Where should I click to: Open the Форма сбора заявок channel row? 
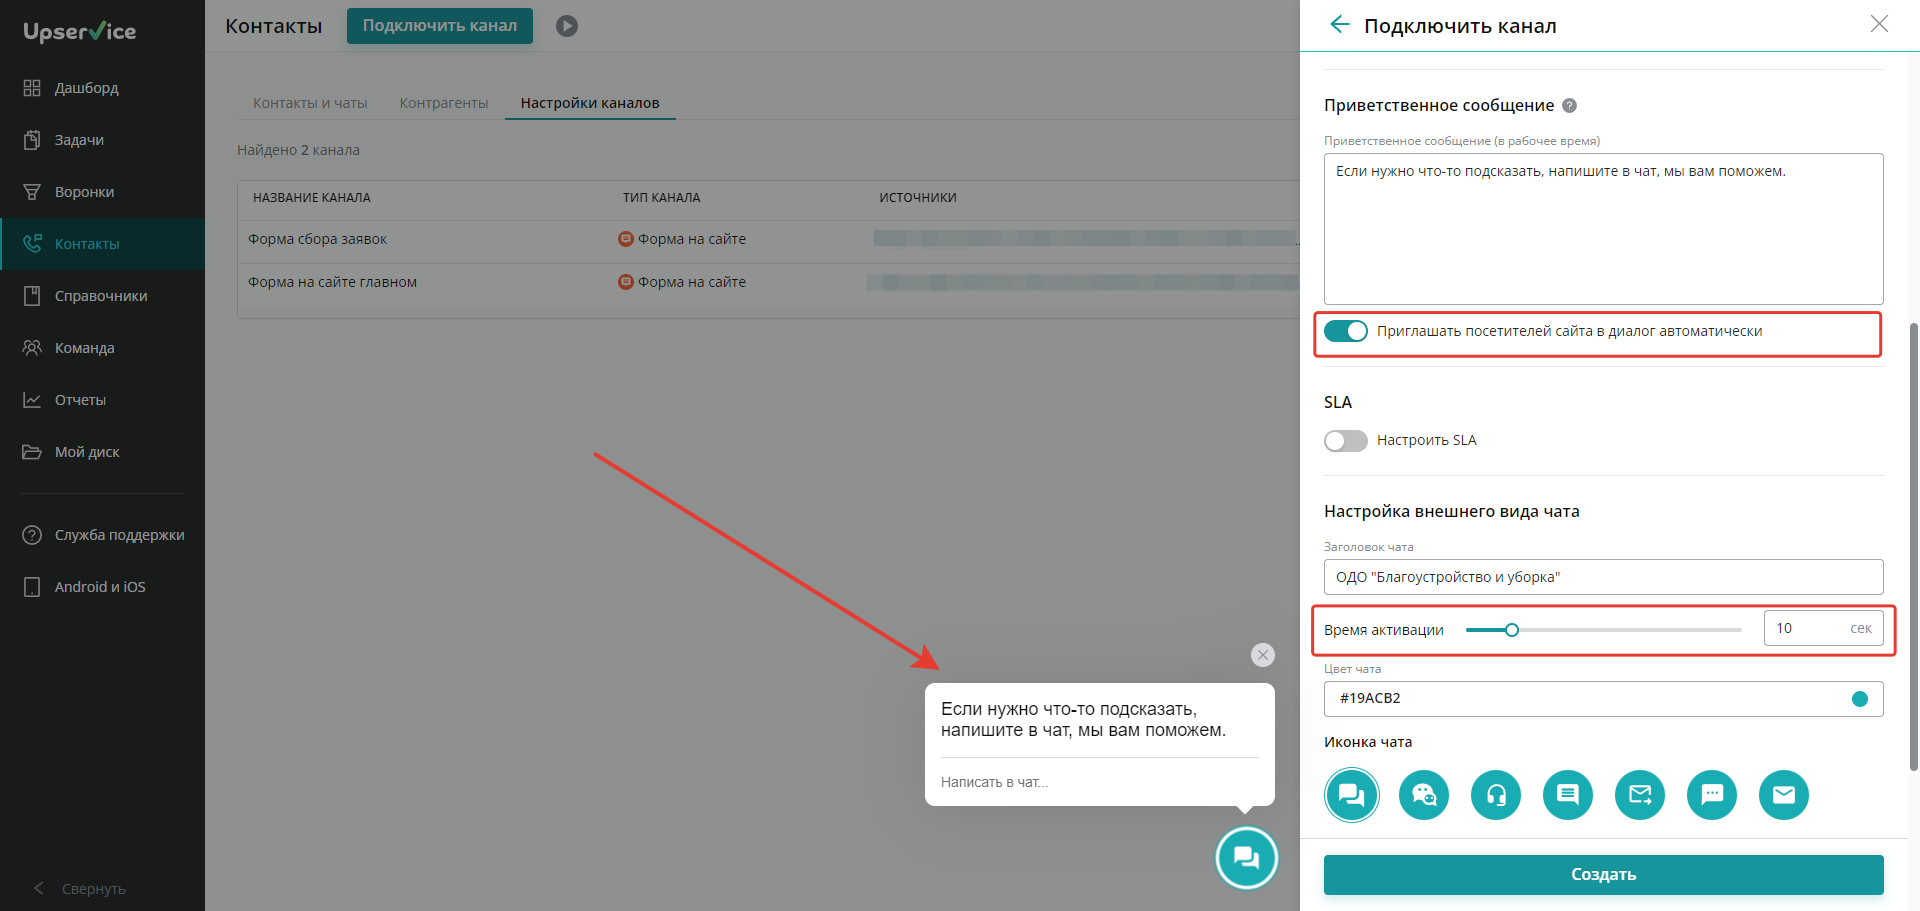(768, 240)
